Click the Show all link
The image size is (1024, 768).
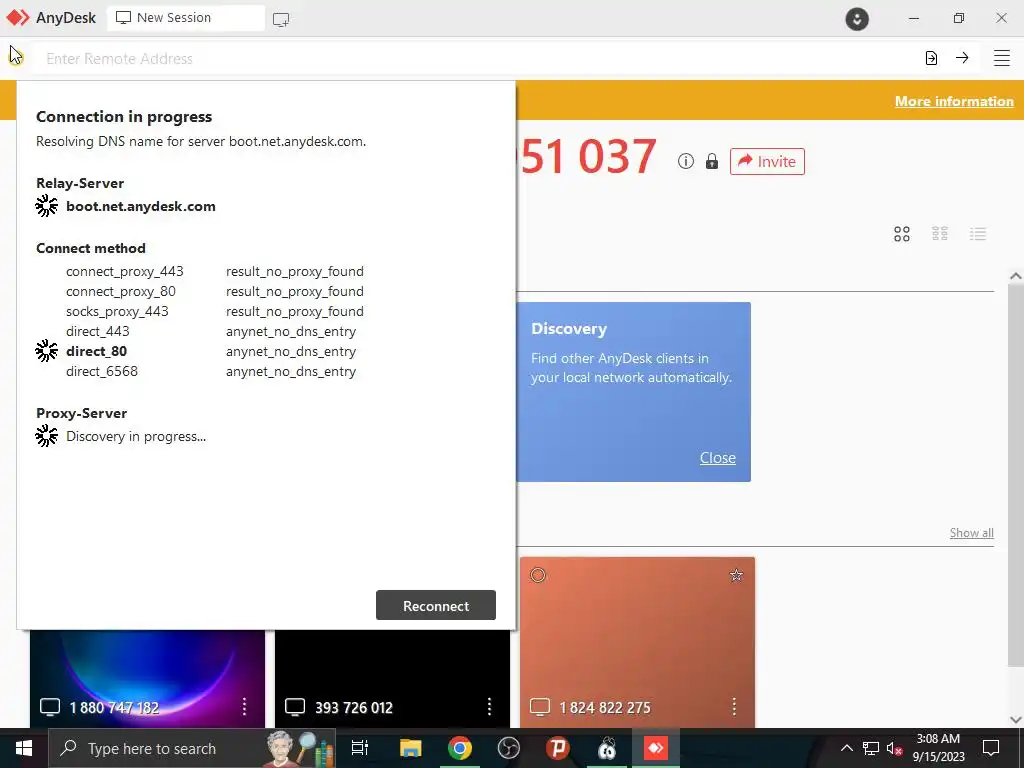coord(971,533)
